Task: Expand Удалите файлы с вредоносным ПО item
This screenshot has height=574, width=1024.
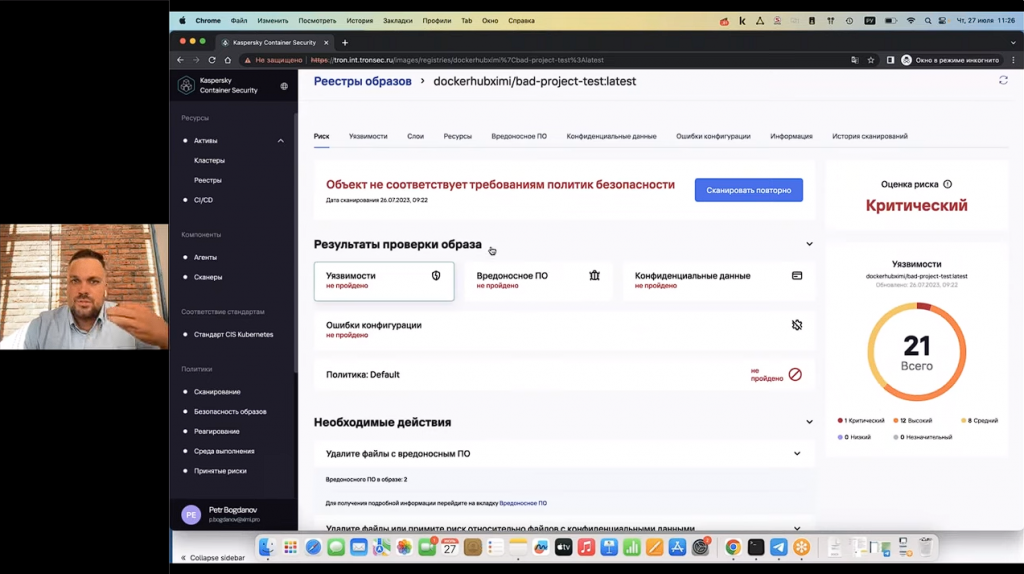Action: click(x=797, y=453)
